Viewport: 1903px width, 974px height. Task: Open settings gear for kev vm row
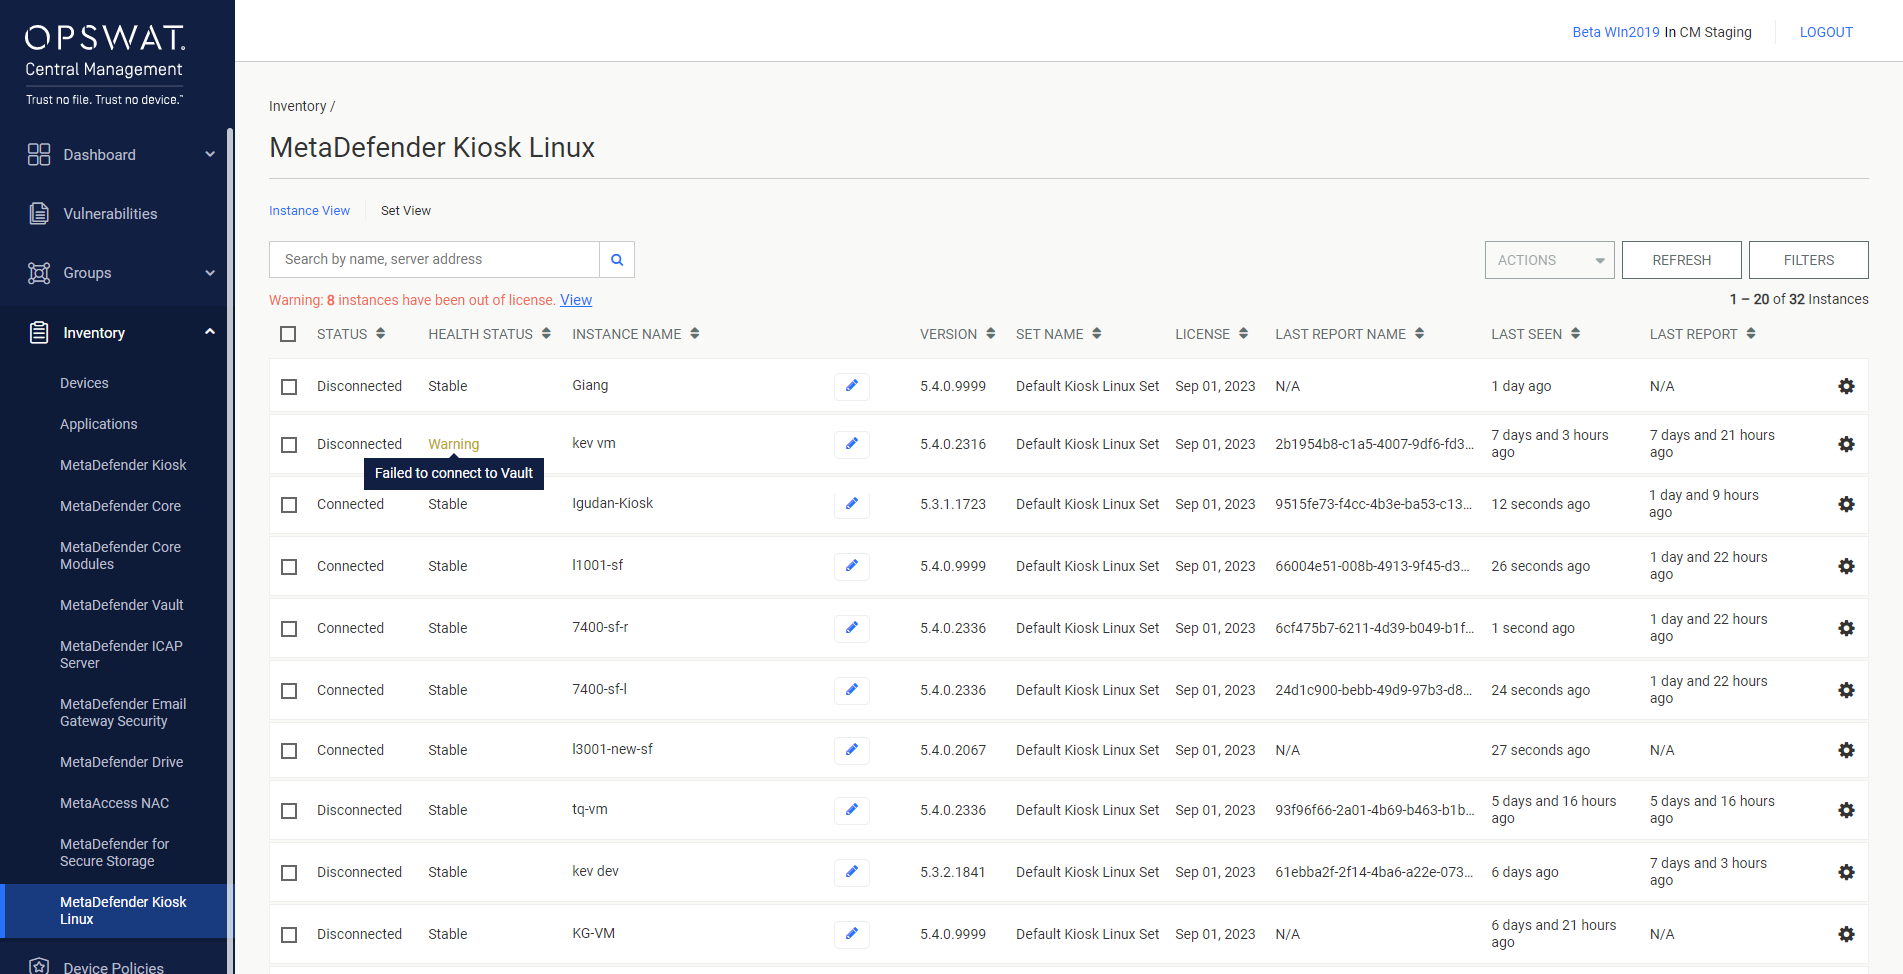coord(1847,444)
